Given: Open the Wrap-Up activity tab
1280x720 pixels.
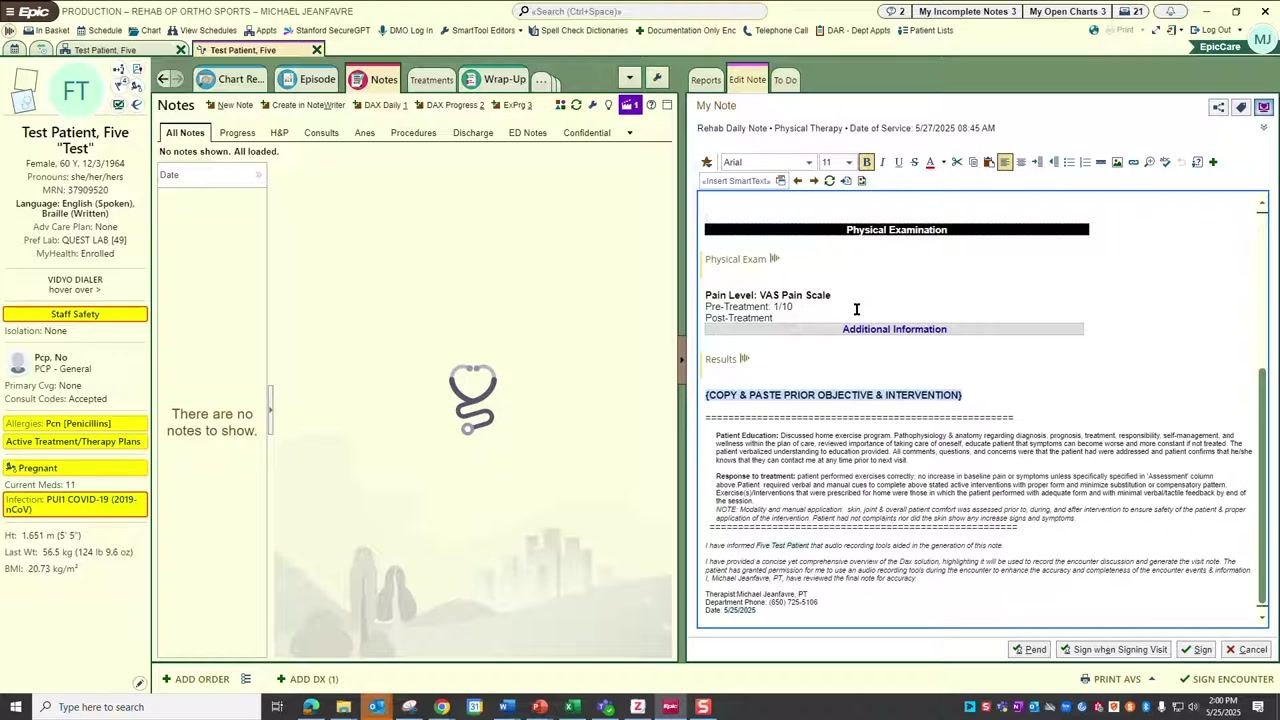Looking at the screenshot, I should [495, 79].
